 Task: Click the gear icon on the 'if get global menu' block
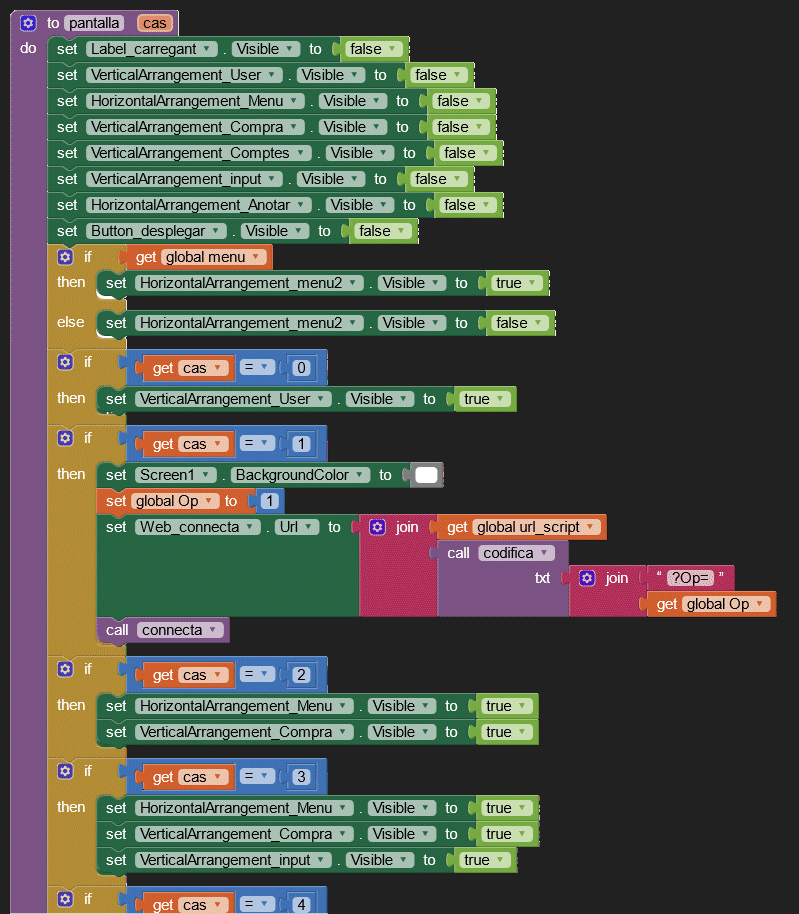point(66,257)
